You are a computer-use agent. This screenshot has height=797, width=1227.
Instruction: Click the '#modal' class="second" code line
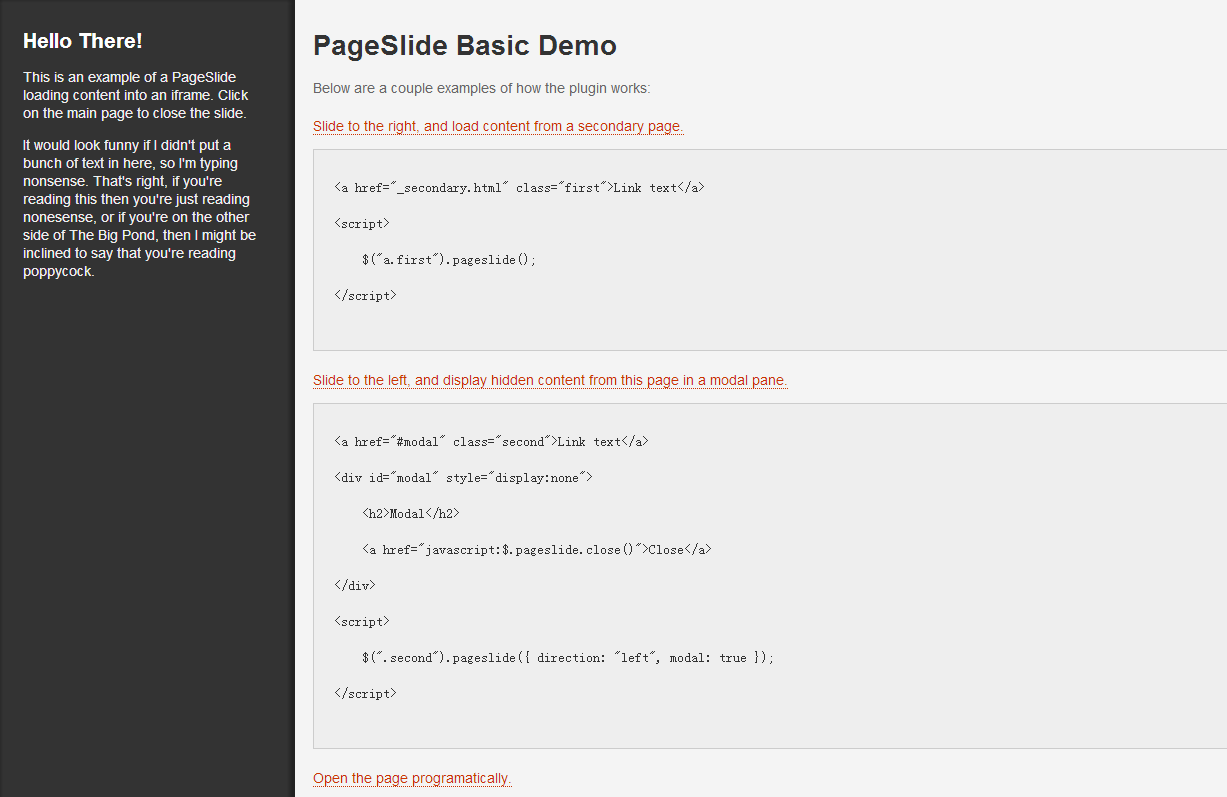[491, 441]
